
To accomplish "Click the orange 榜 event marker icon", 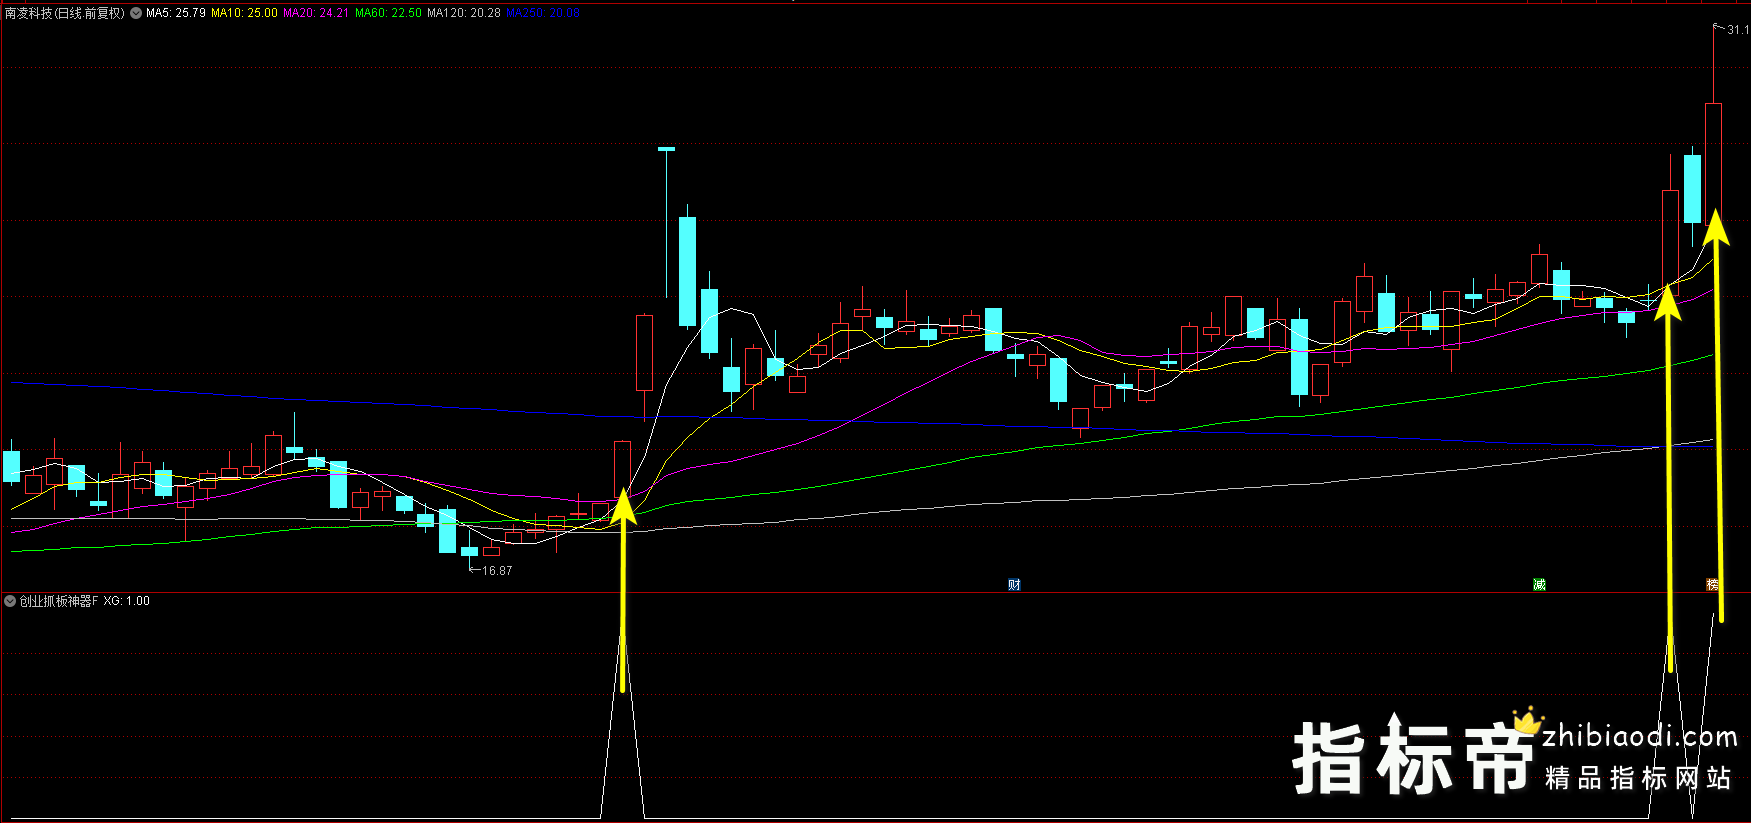I will (x=1712, y=584).
